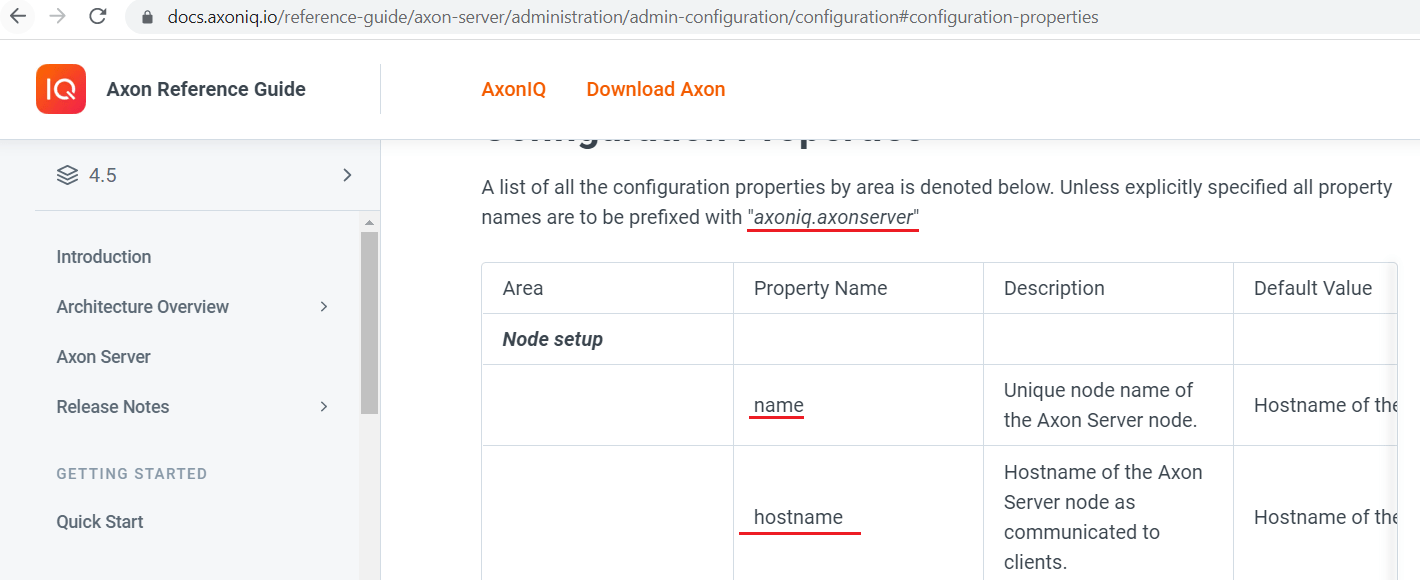
Task: Reload the page with refresh icon
Action: [98, 17]
